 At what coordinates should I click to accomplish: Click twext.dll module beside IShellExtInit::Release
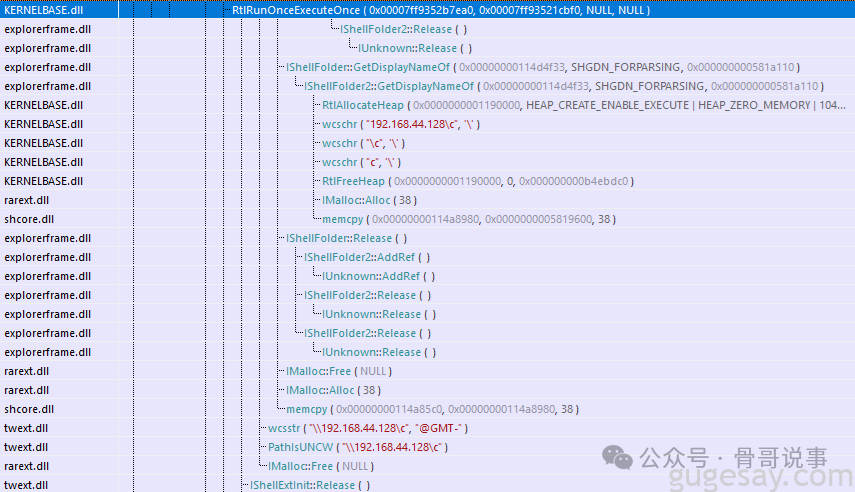tap(26, 485)
